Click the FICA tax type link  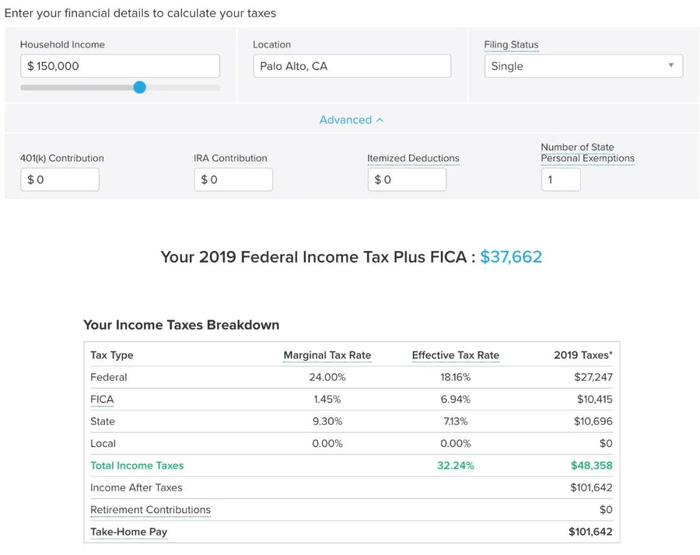point(102,399)
